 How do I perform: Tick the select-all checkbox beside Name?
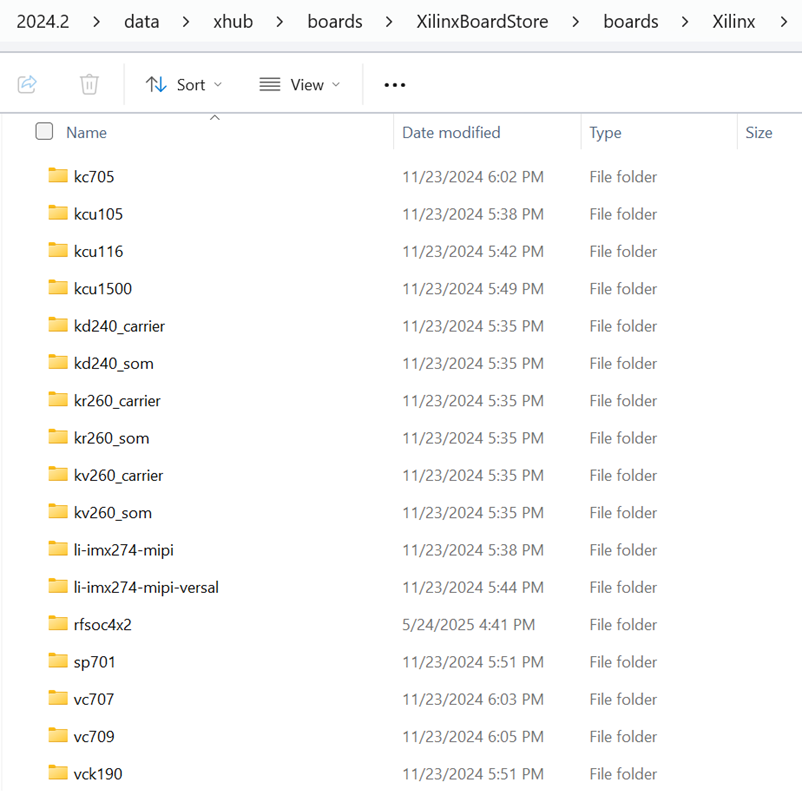pyautogui.click(x=44, y=131)
